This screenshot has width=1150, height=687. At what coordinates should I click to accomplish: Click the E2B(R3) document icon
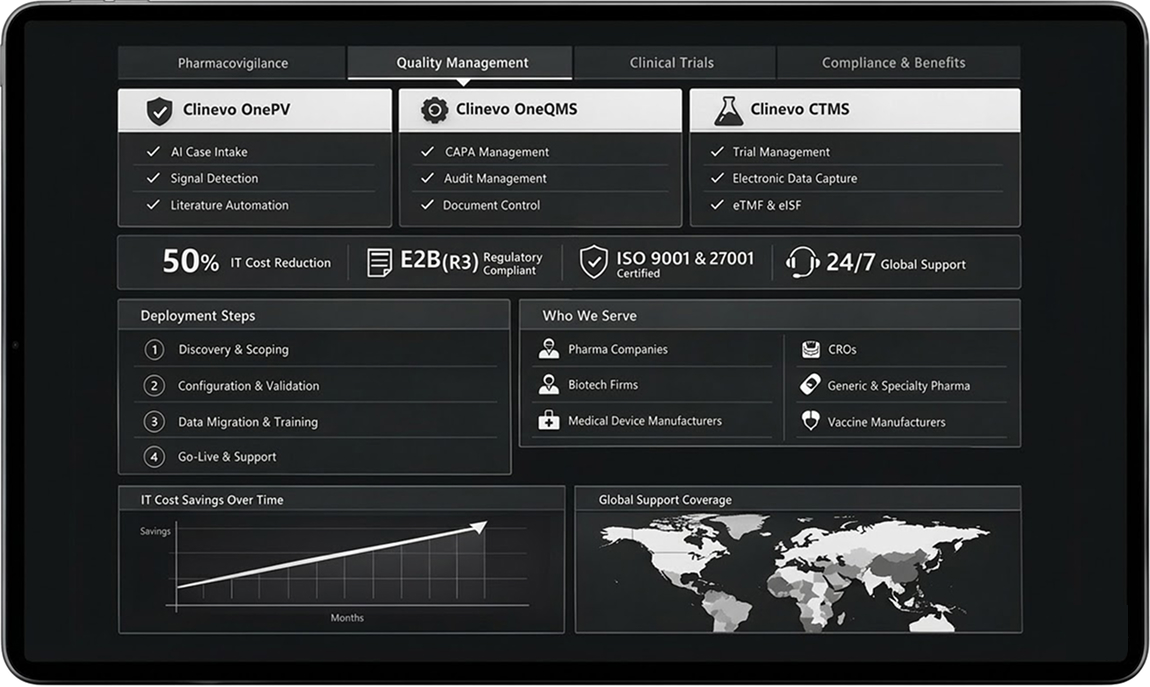pos(379,263)
